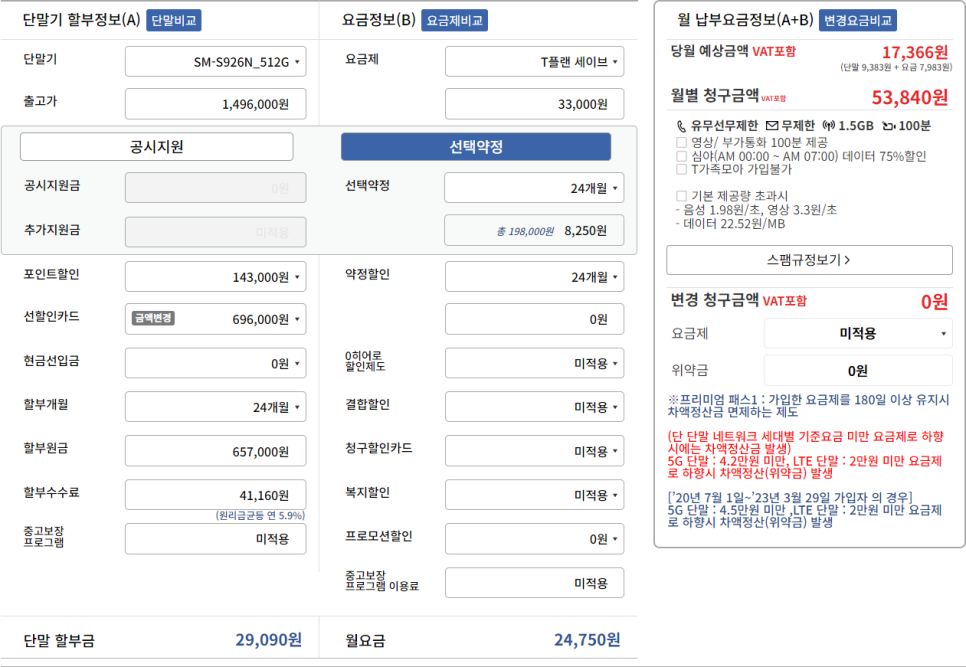The width and height of the screenshot is (966, 667).
Task: Click the phone icon beside 유무선무제한
Action: pyautogui.click(x=681, y=126)
